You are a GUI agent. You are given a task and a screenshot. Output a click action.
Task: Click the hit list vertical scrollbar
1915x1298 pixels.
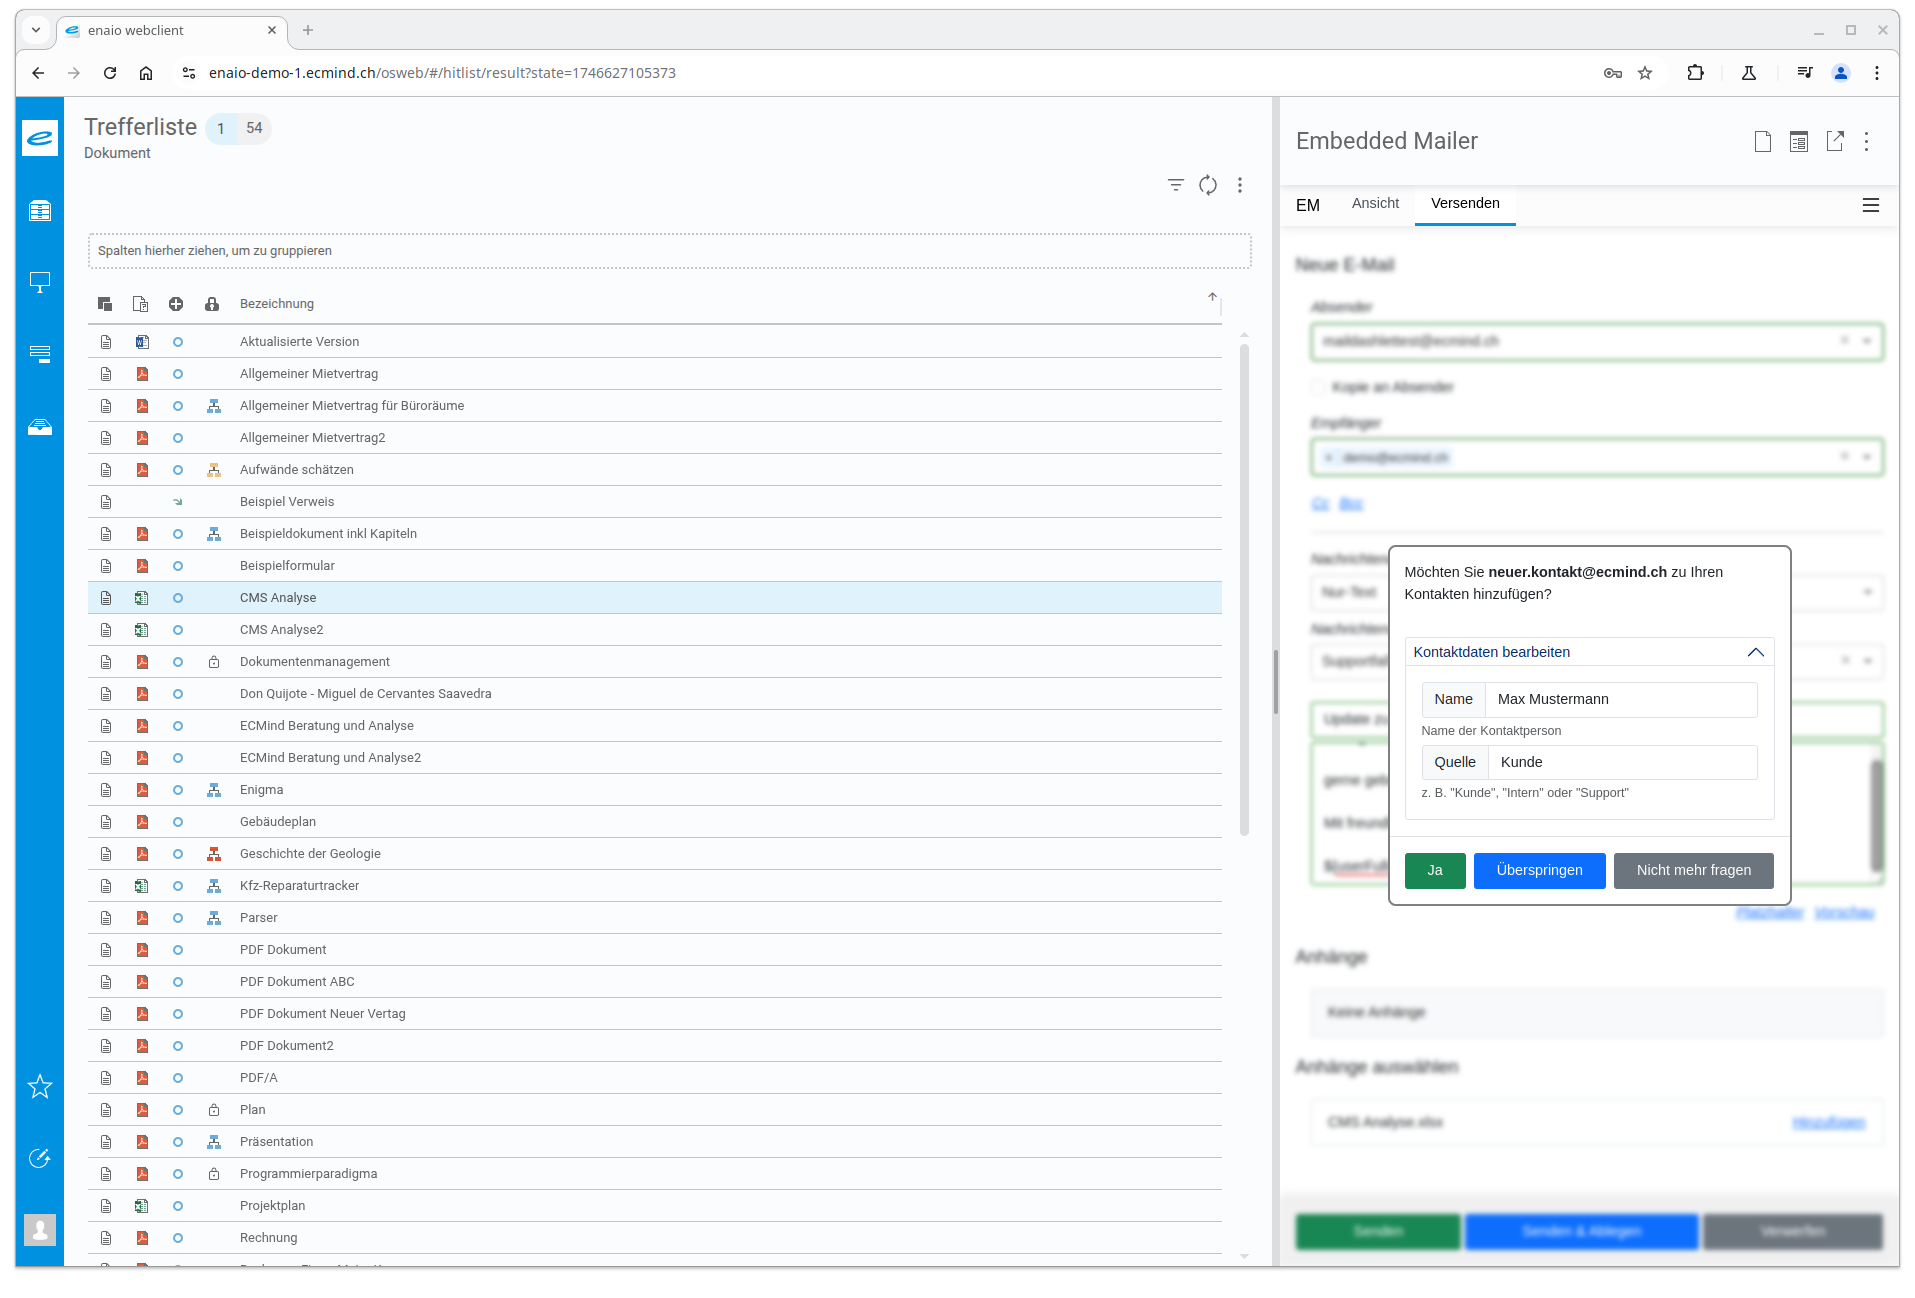click(x=1245, y=590)
